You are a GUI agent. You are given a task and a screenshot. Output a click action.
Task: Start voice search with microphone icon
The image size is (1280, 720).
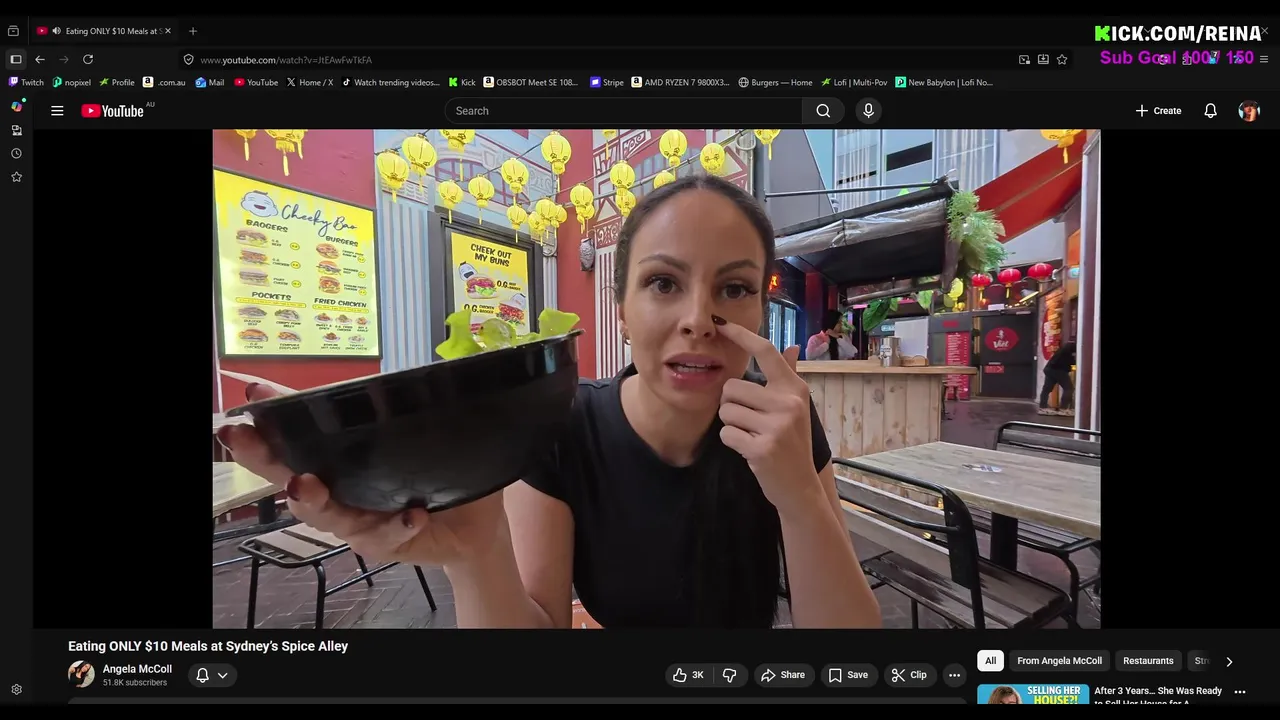(868, 111)
